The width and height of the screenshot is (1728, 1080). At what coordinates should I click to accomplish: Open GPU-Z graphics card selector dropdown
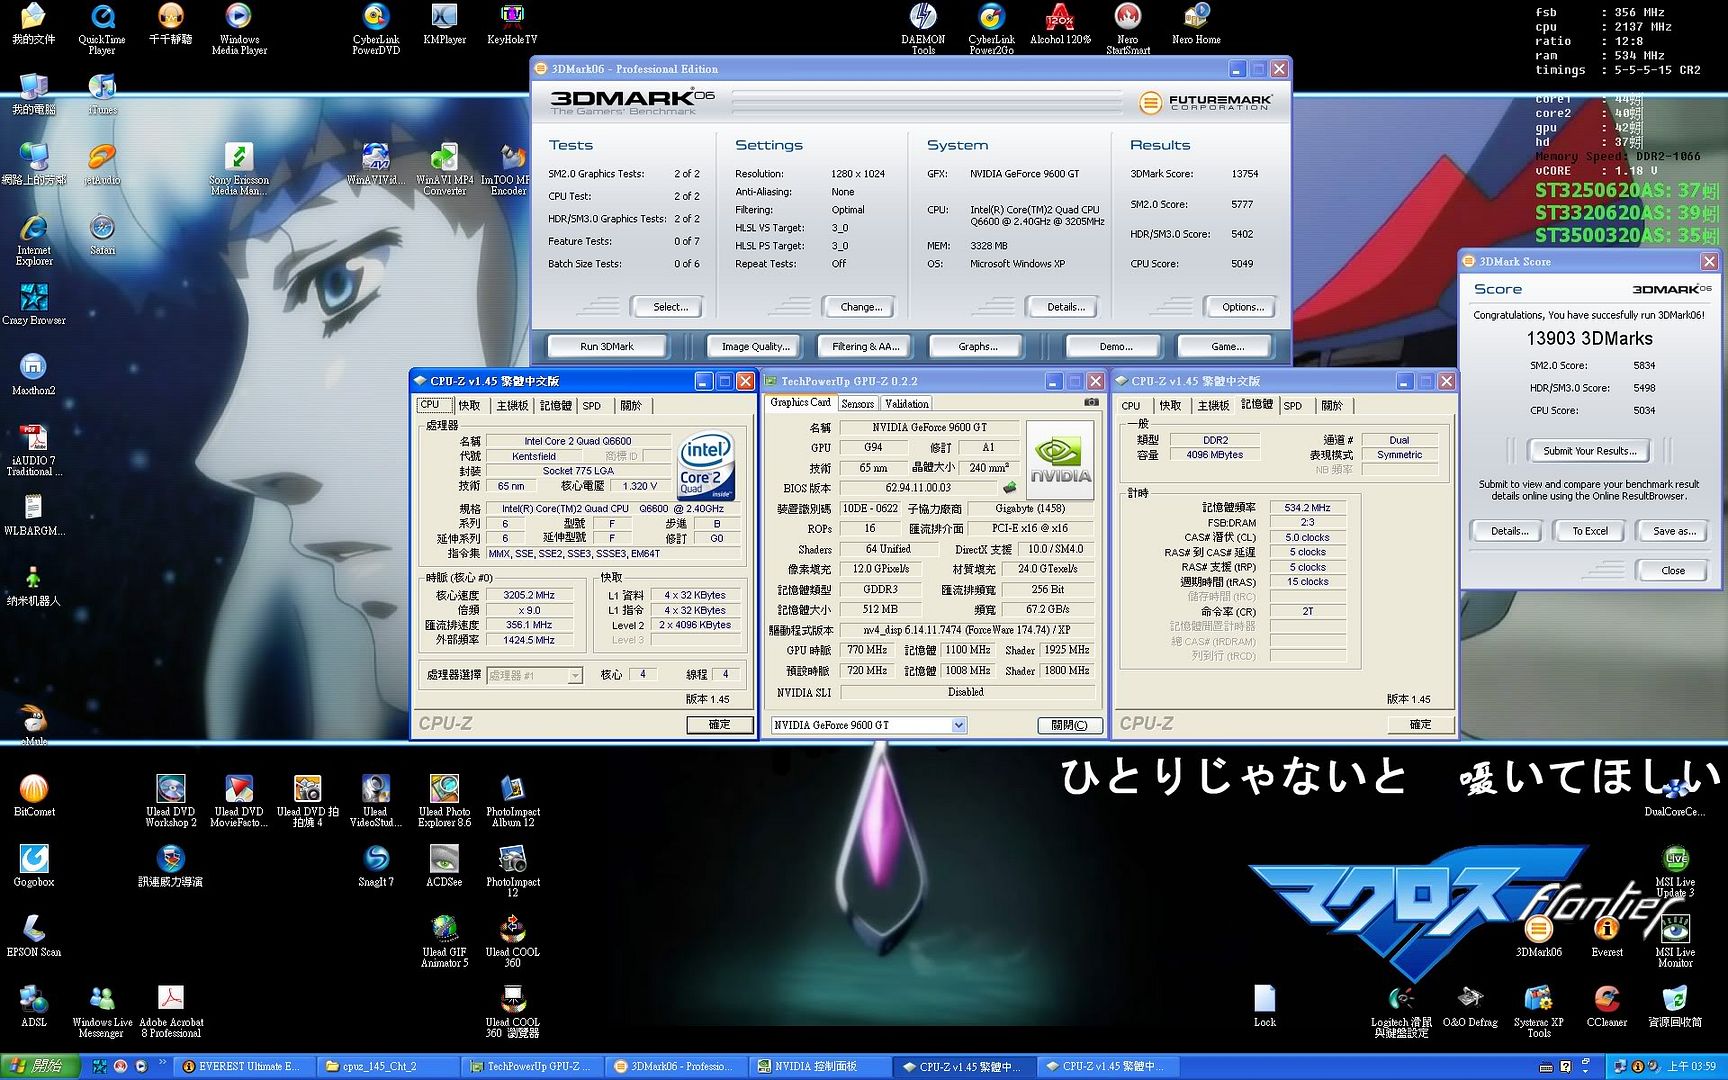coord(958,725)
